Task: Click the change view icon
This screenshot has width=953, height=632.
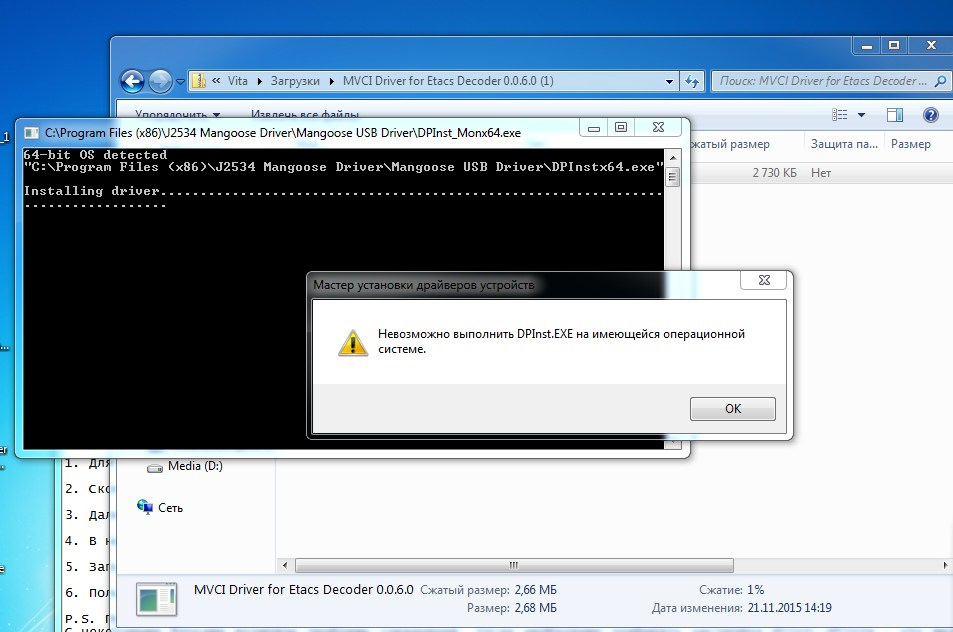Action: pyautogui.click(x=840, y=115)
